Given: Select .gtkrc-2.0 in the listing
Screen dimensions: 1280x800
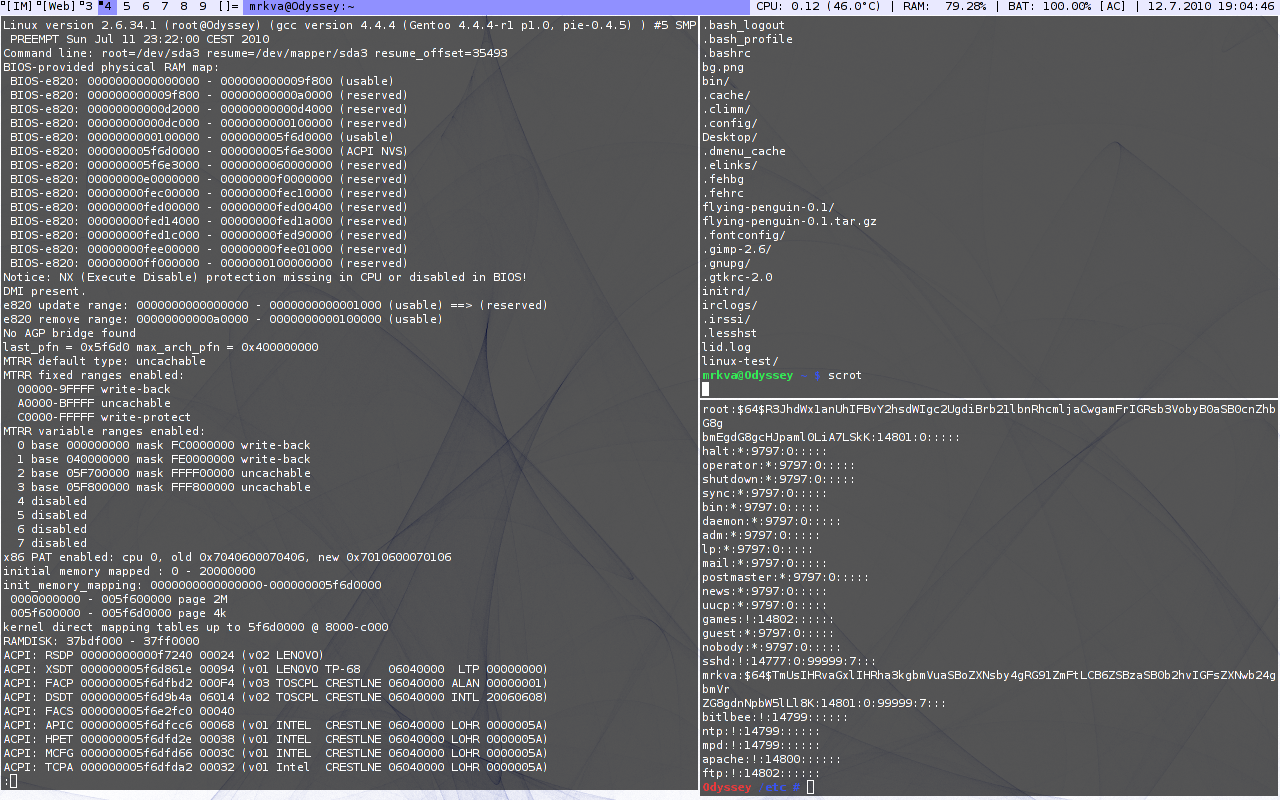Looking at the screenshot, I should click(736, 277).
